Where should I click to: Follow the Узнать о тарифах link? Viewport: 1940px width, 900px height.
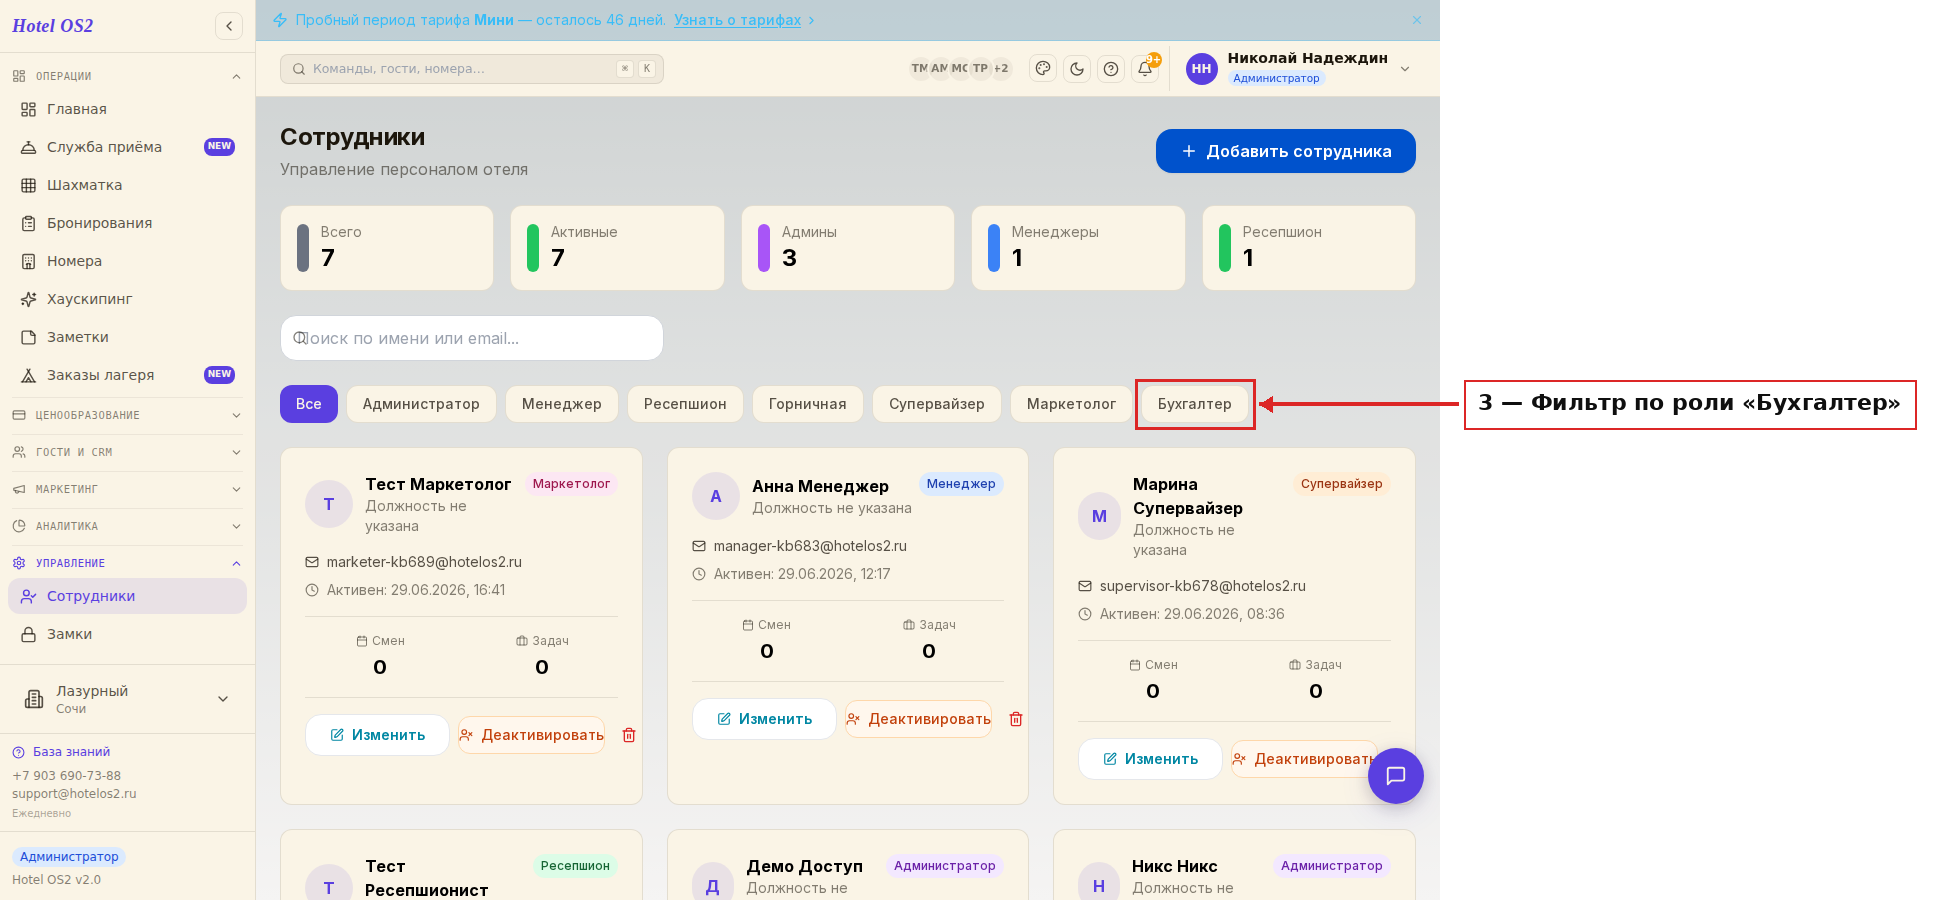(x=737, y=20)
